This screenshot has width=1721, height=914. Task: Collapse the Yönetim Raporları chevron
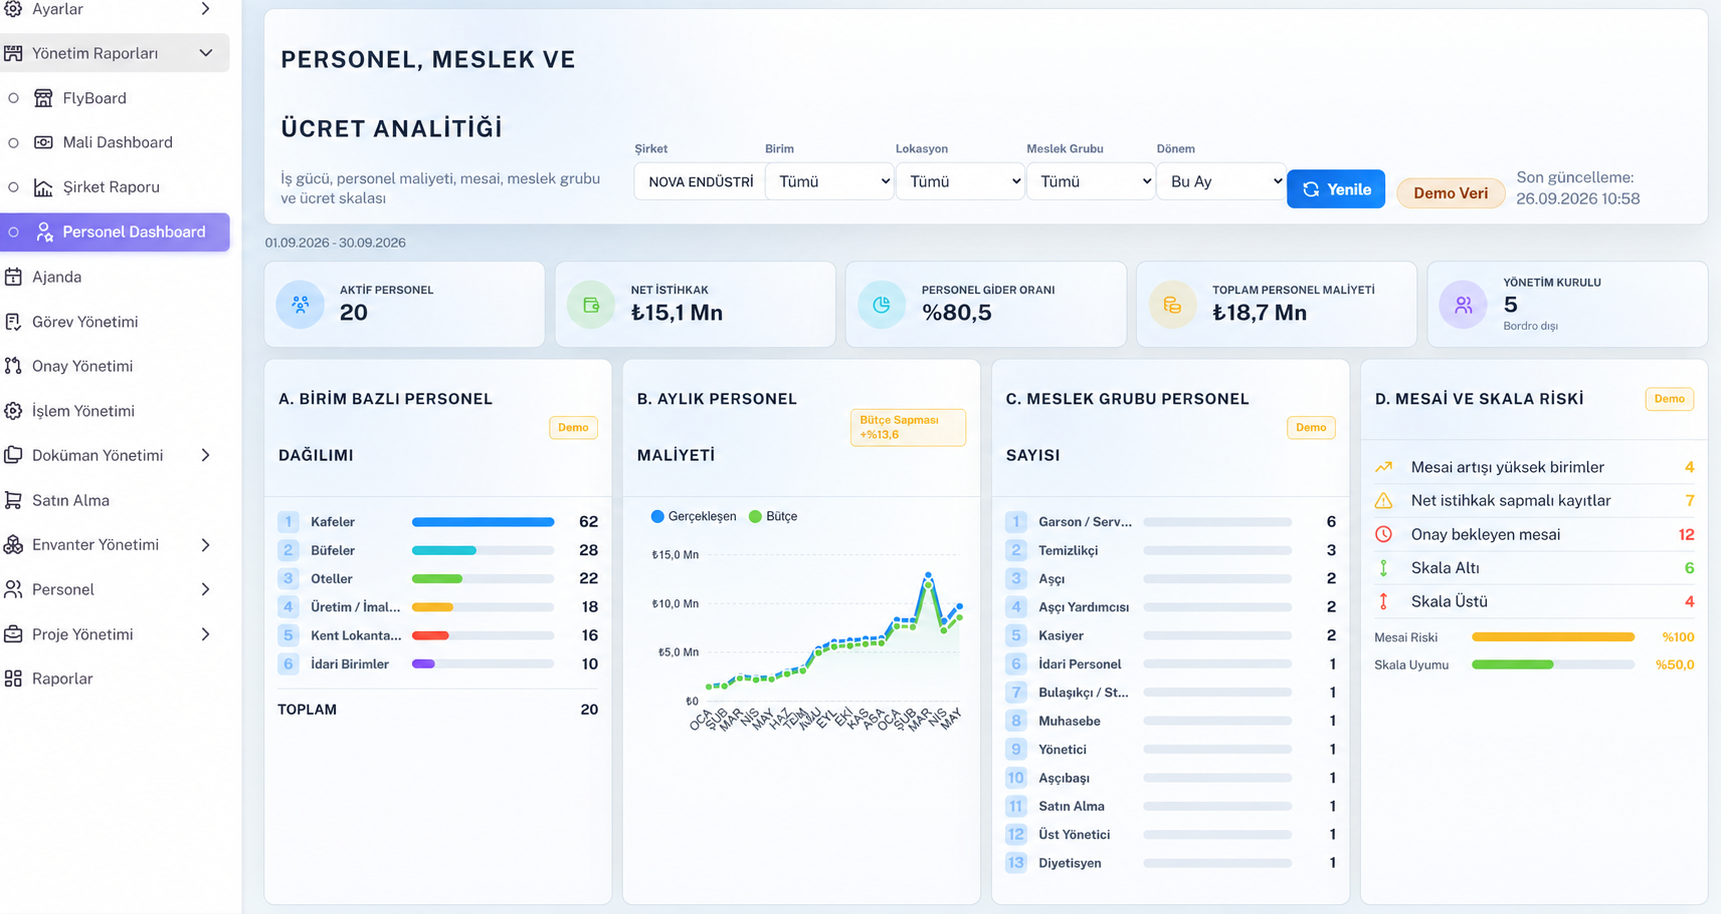point(206,53)
